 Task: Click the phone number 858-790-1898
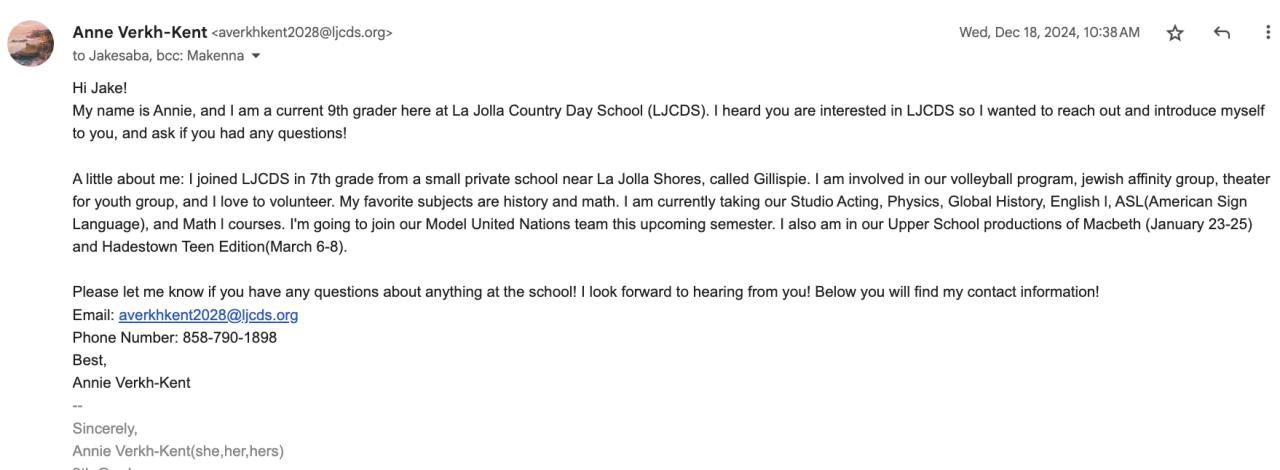229,337
